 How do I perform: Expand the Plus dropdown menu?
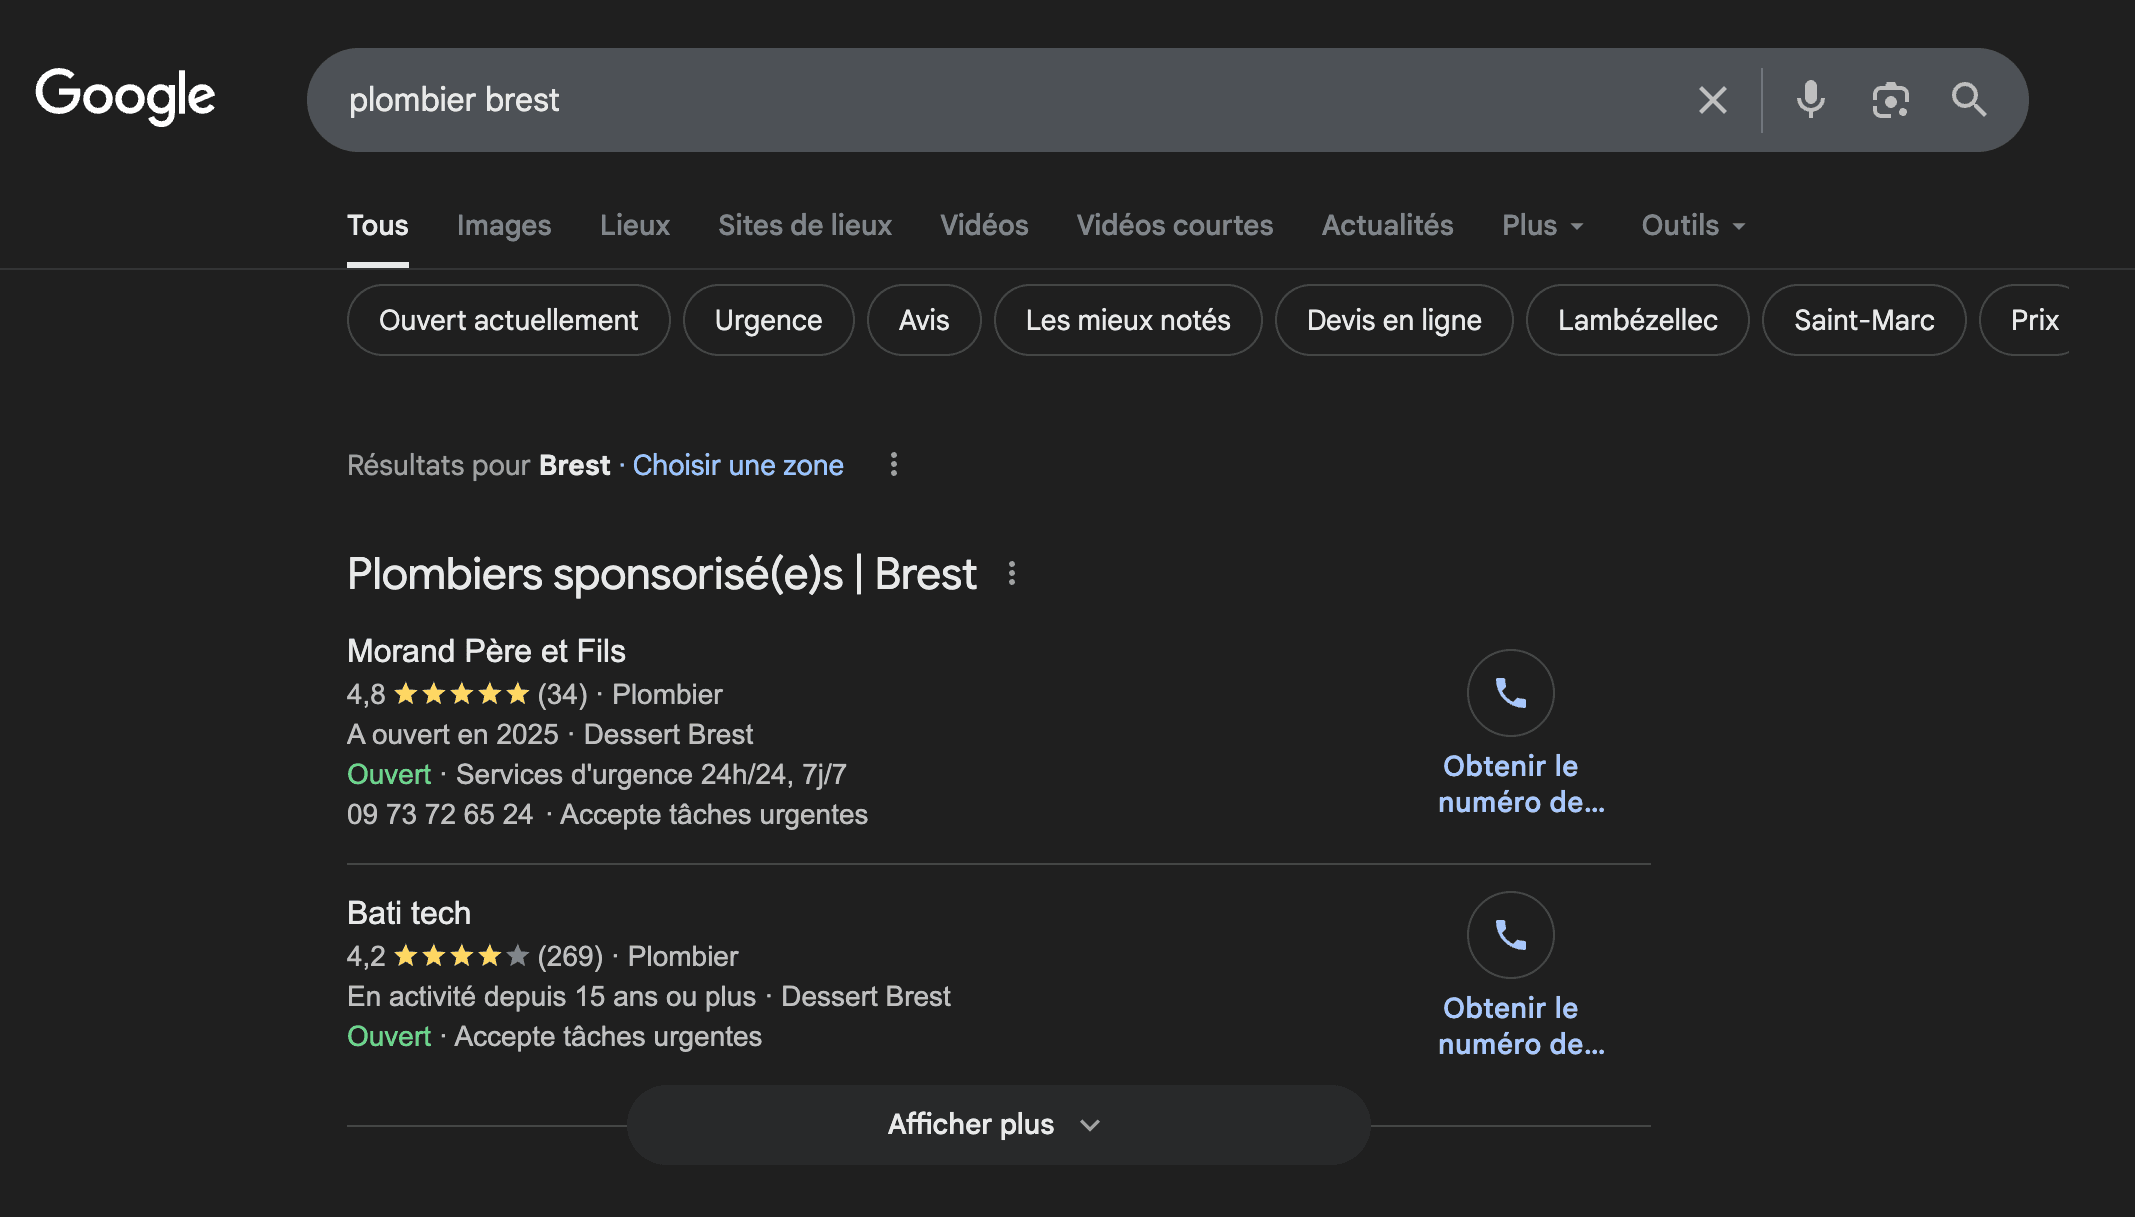[1542, 225]
